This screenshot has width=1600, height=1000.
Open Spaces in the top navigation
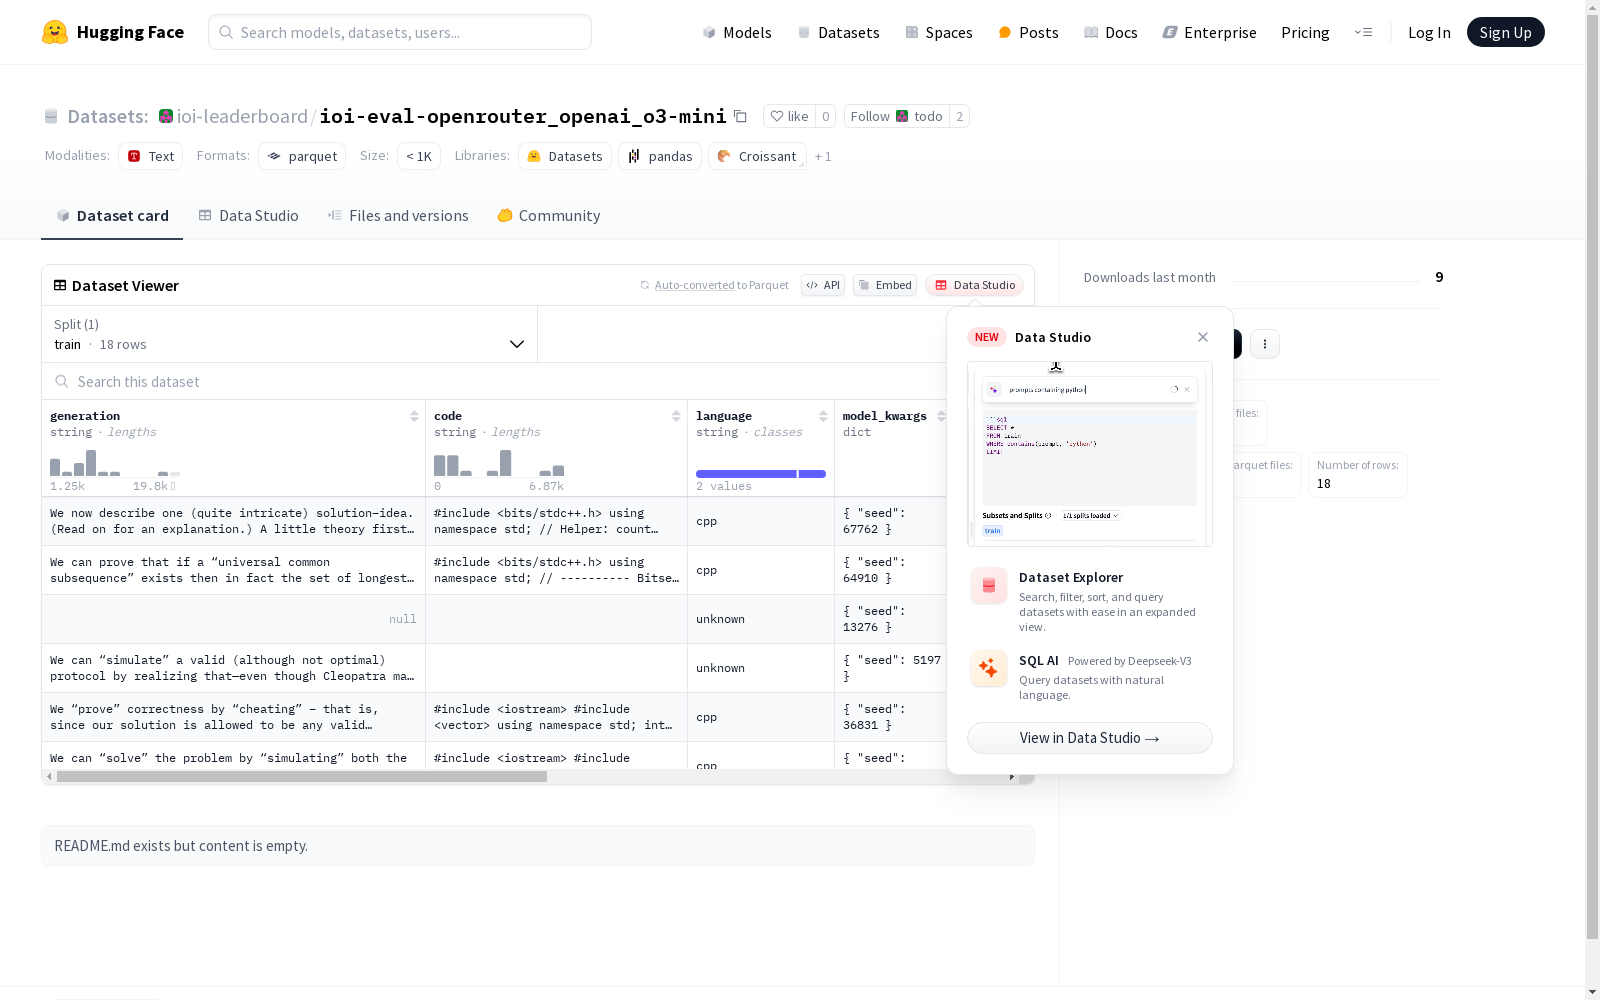pos(939,32)
